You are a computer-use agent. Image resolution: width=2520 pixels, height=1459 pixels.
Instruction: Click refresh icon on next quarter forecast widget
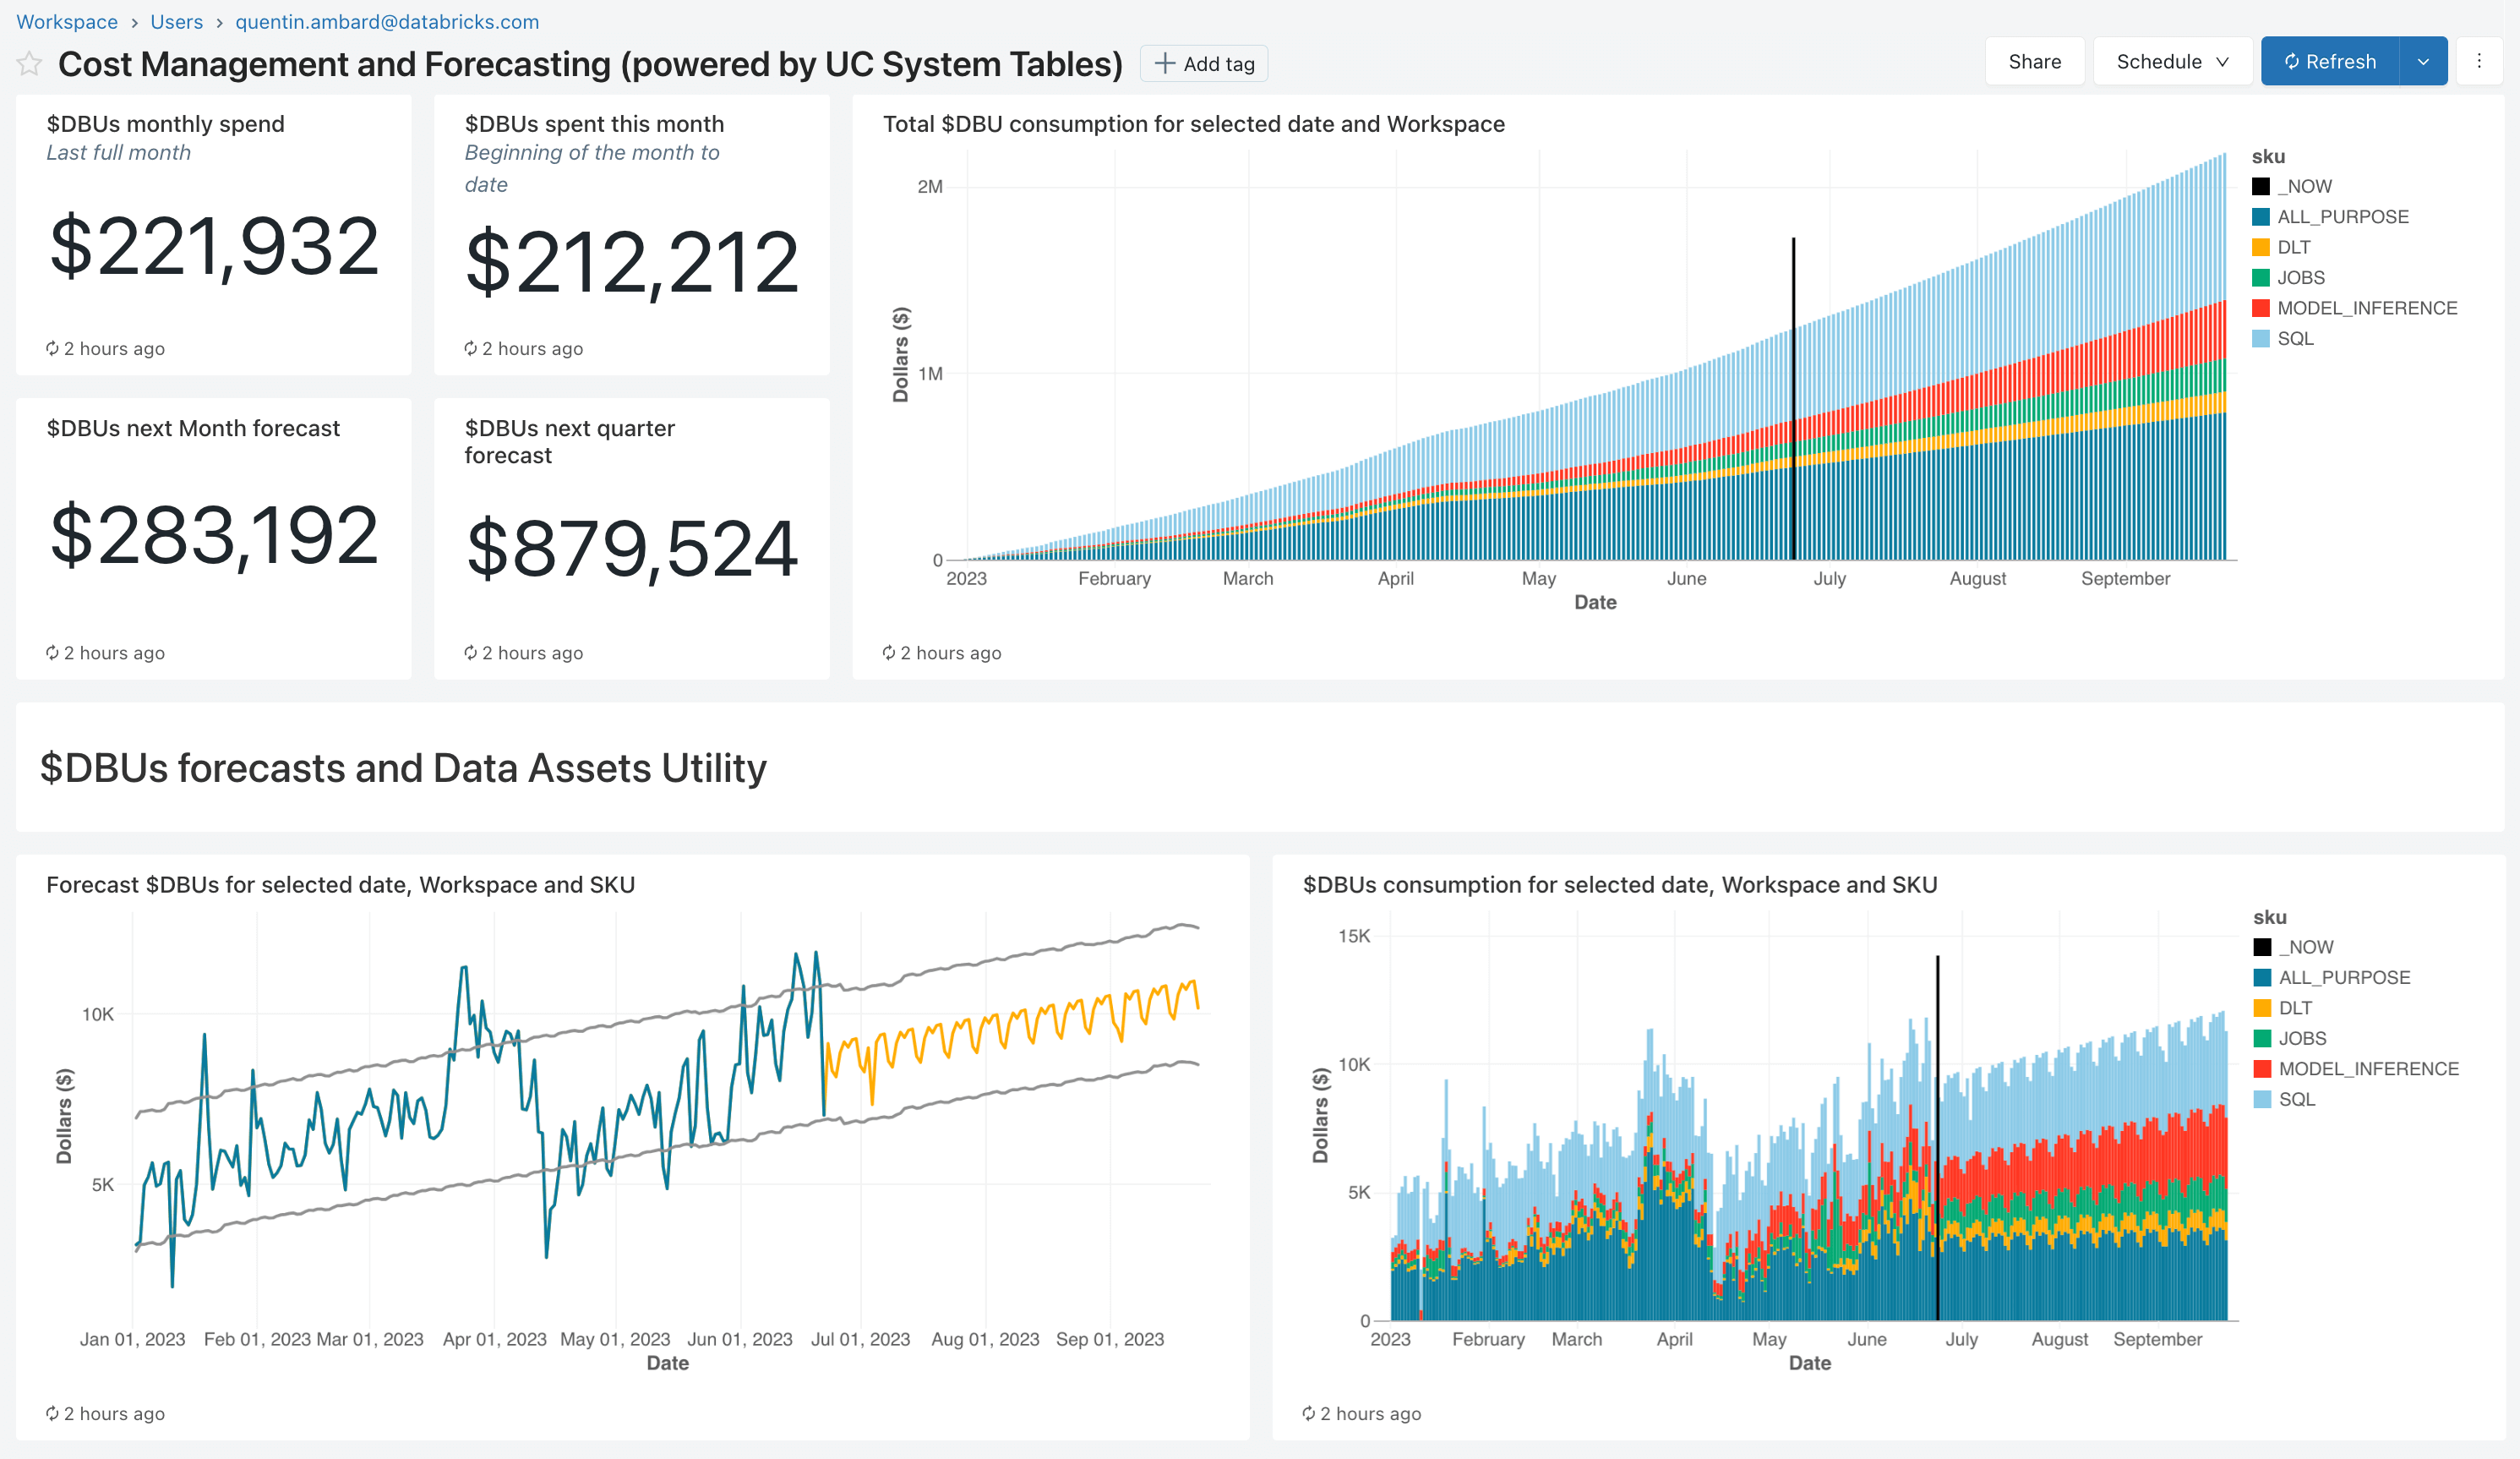pyautogui.click(x=470, y=652)
